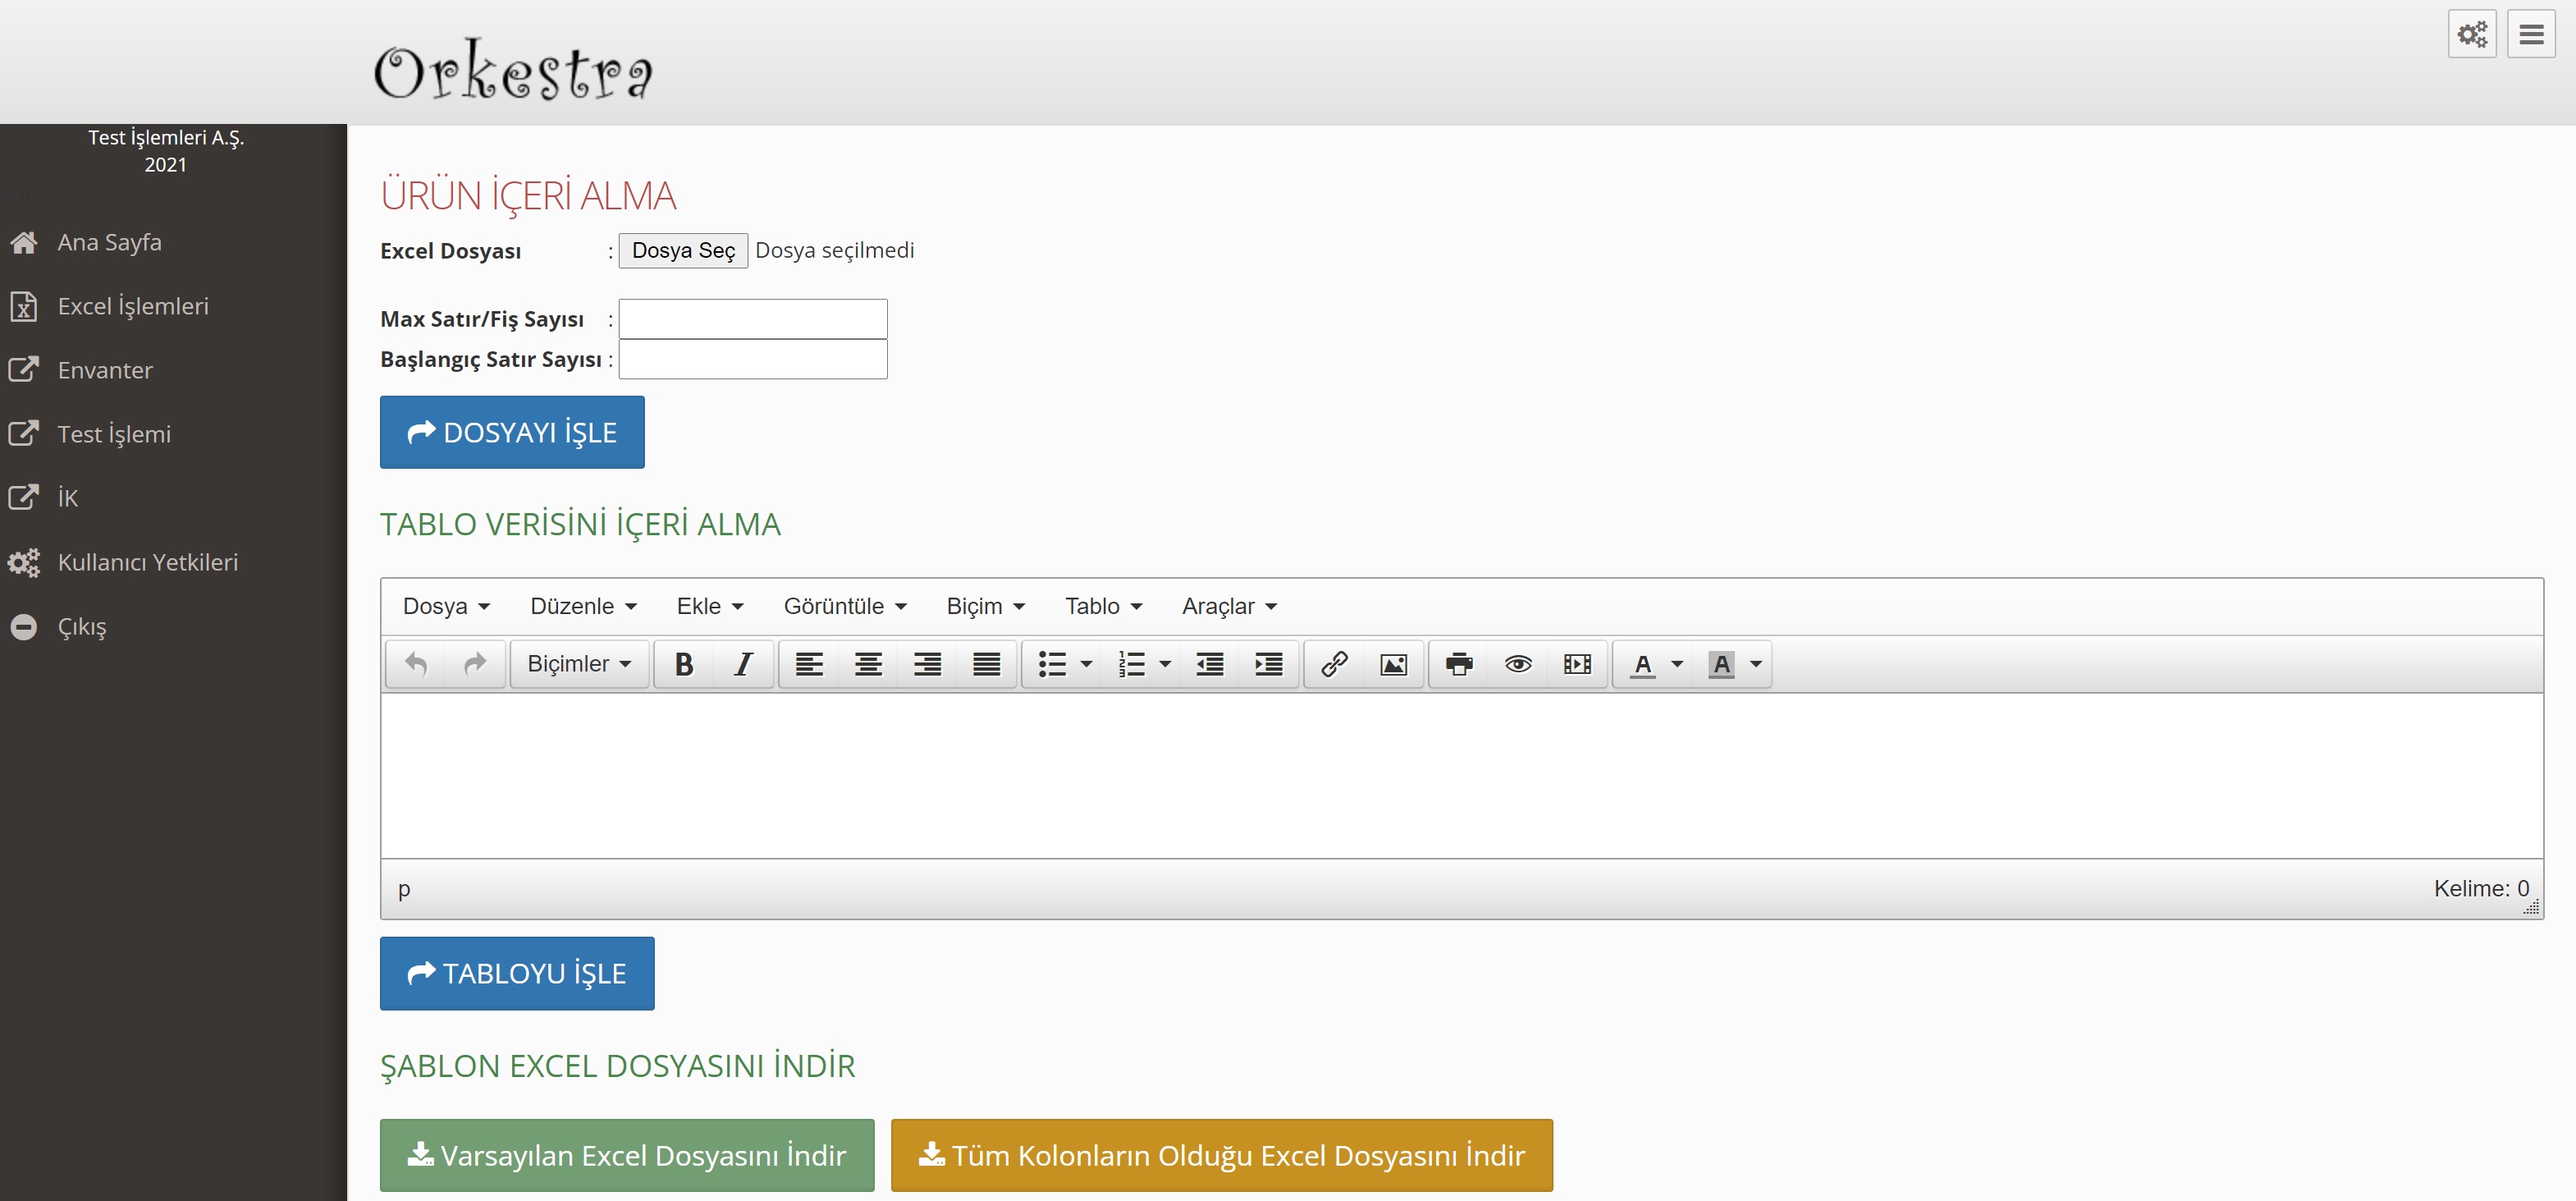Click the undo arrow icon
The width and height of the screenshot is (2576, 1201).
pyautogui.click(x=416, y=664)
